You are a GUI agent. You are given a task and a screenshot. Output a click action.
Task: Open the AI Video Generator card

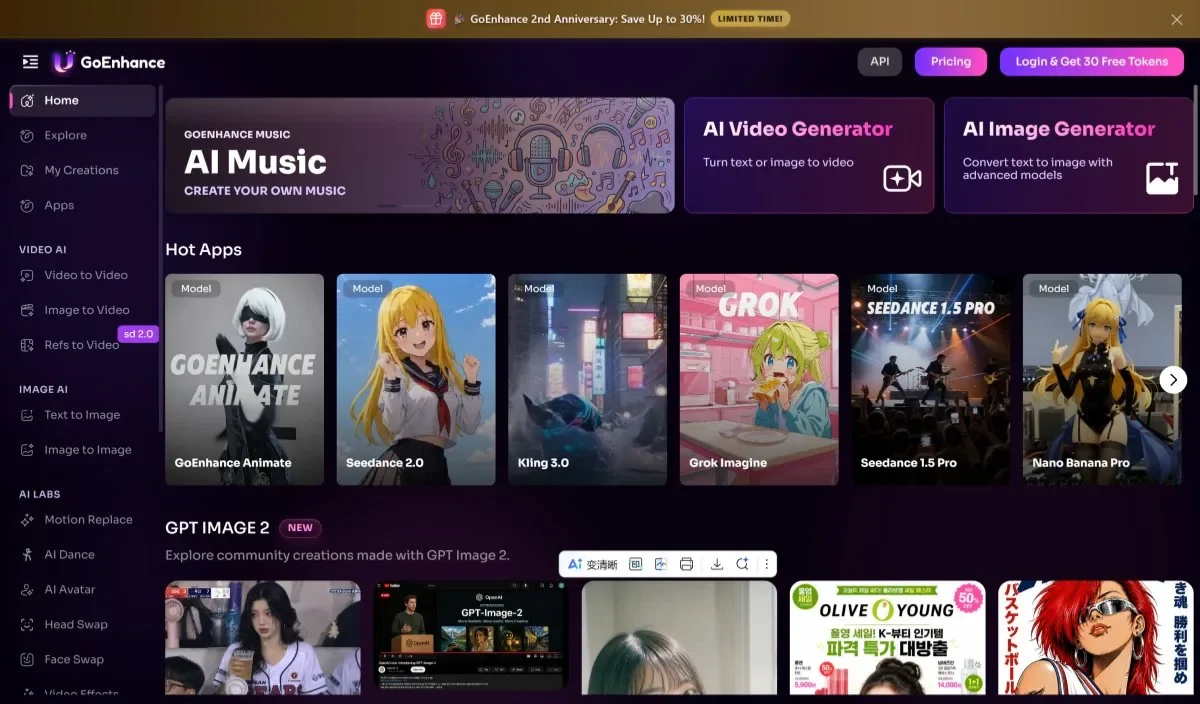click(x=809, y=155)
